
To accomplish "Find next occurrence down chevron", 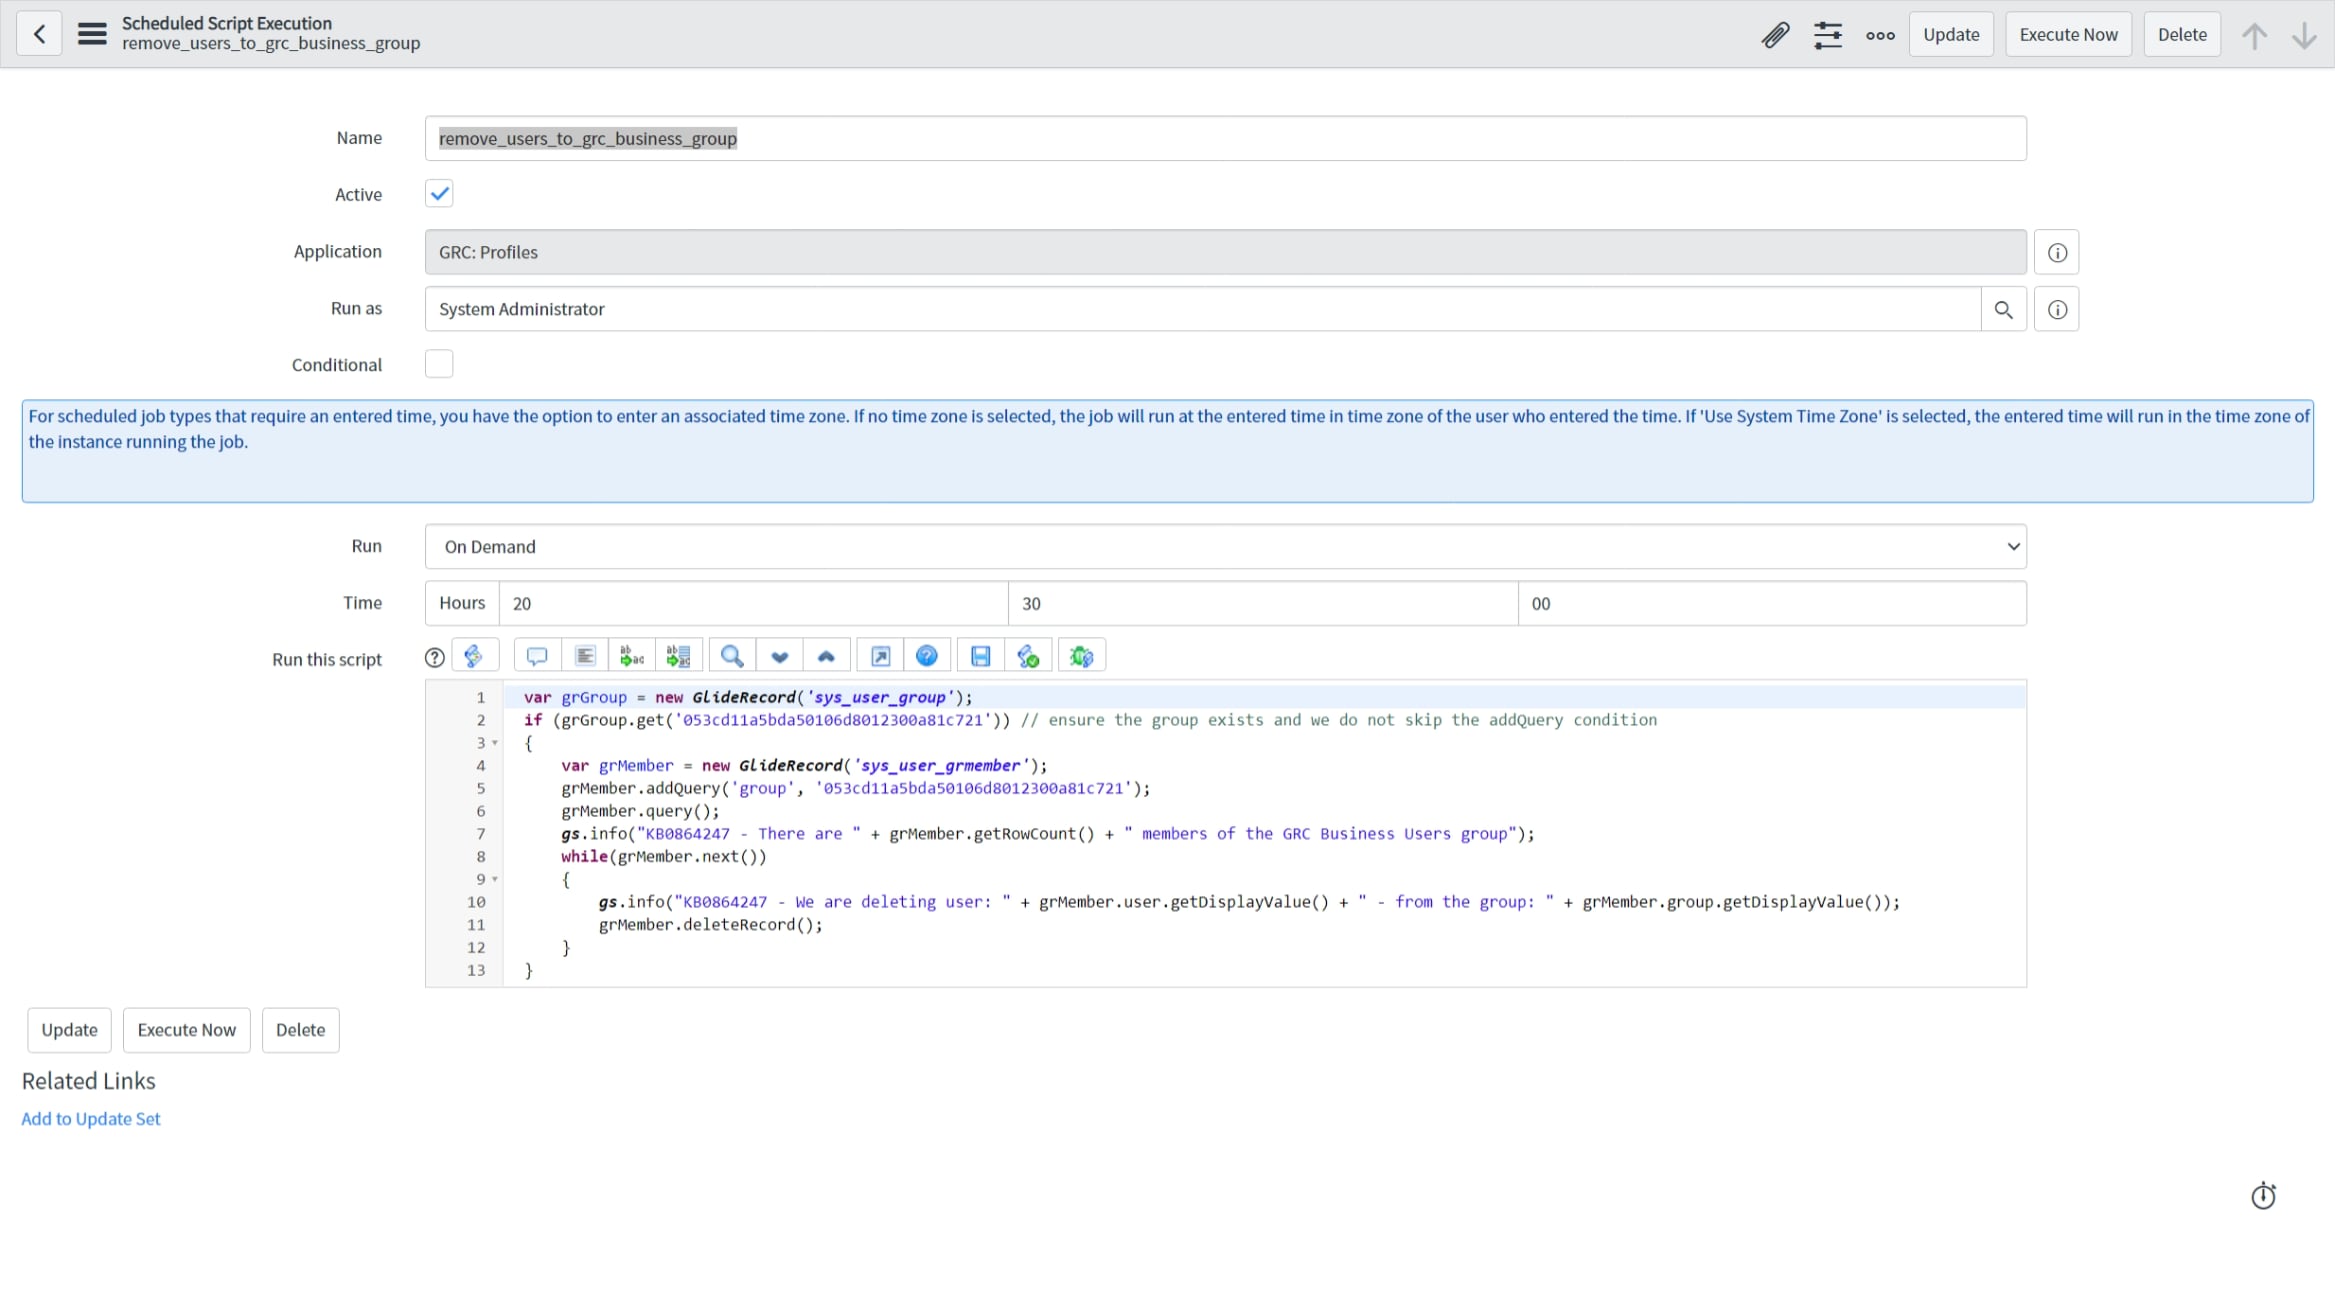I will coord(780,656).
